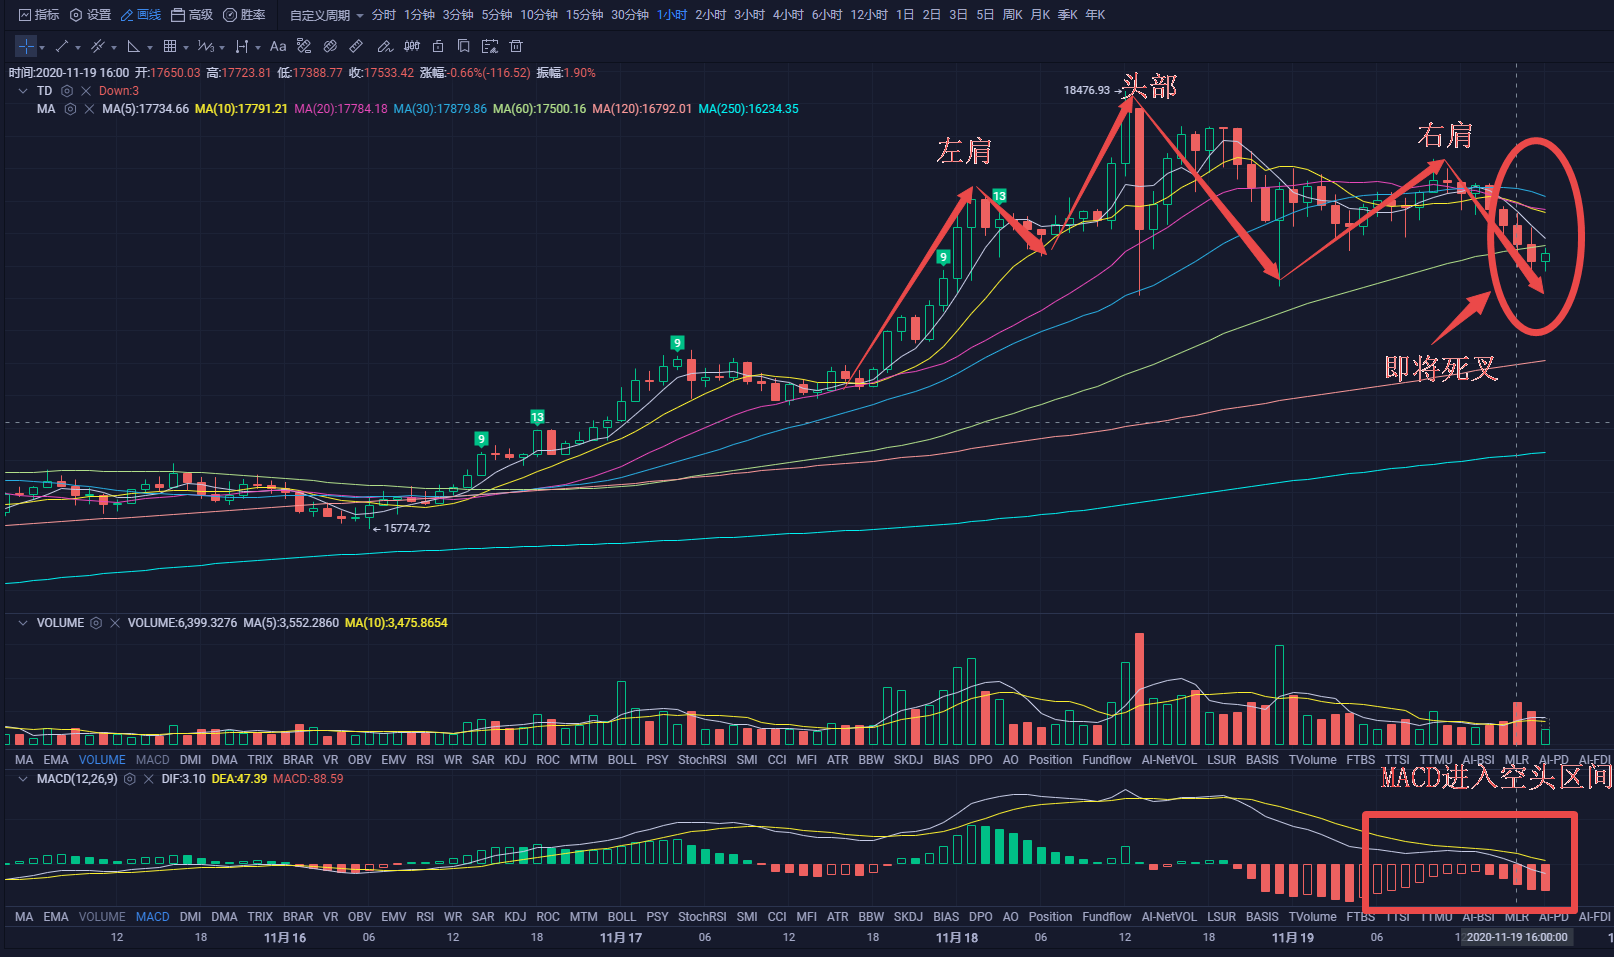Open TD indicator settings hexagon icon
The width and height of the screenshot is (1614, 957).
[x=67, y=91]
